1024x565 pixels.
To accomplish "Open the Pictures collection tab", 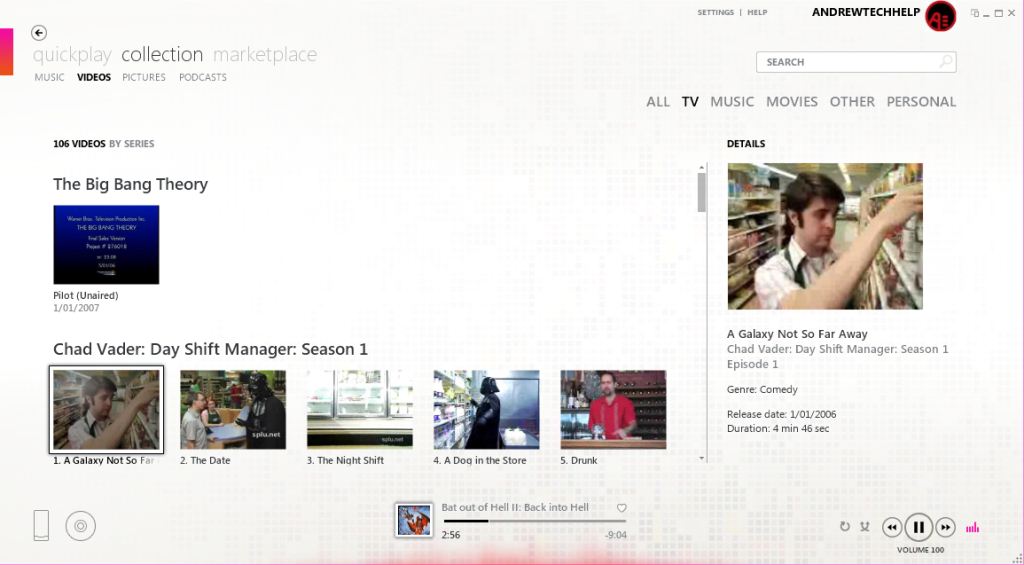I will tap(144, 77).
